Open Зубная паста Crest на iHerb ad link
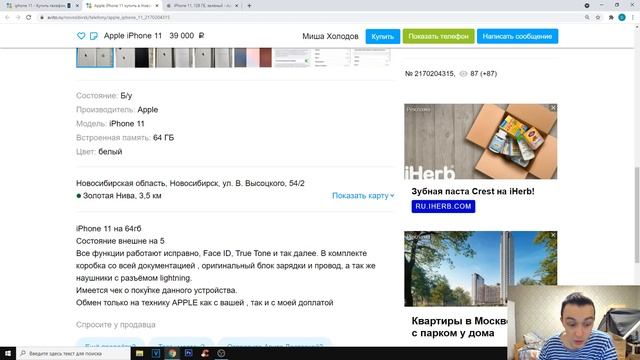The height and width of the screenshot is (360, 640). click(x=473, y=191)
